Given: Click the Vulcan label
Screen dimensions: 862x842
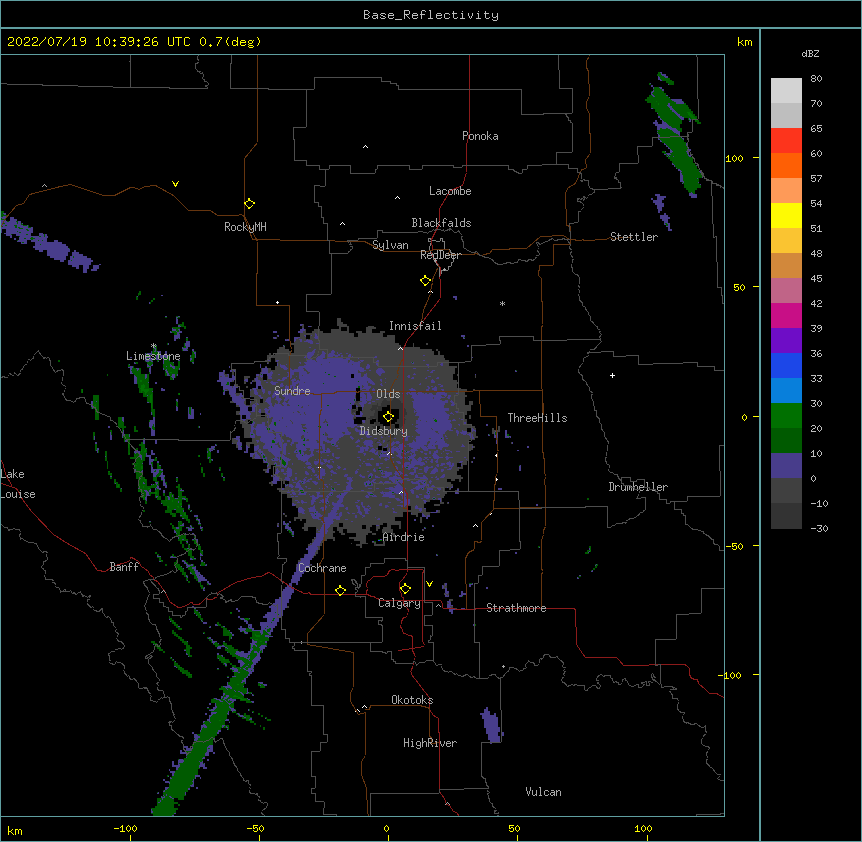Looking at the screenshot, I should point(543,792).
